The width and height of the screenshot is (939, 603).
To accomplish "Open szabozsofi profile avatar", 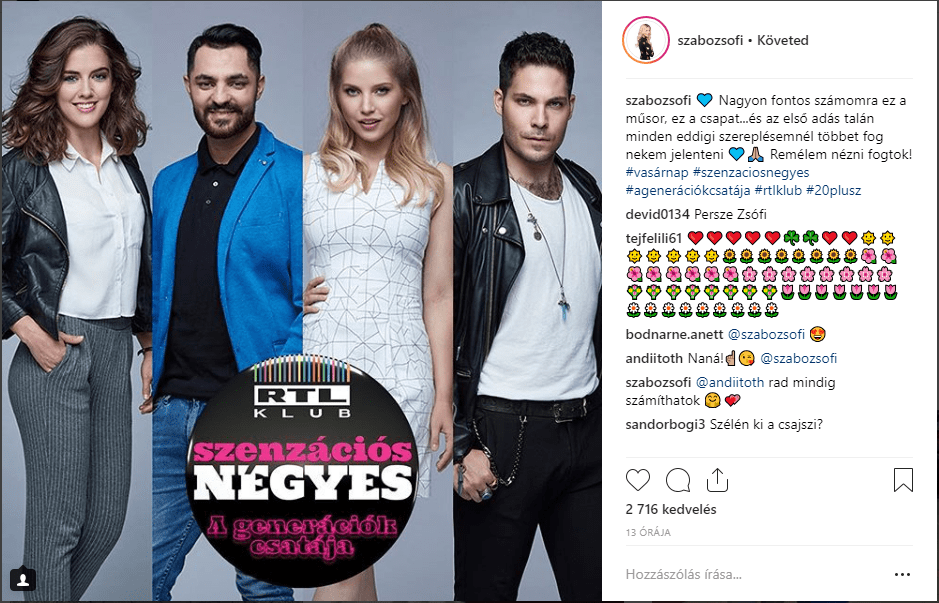I will pyautogui.click(x=646, y=40).
